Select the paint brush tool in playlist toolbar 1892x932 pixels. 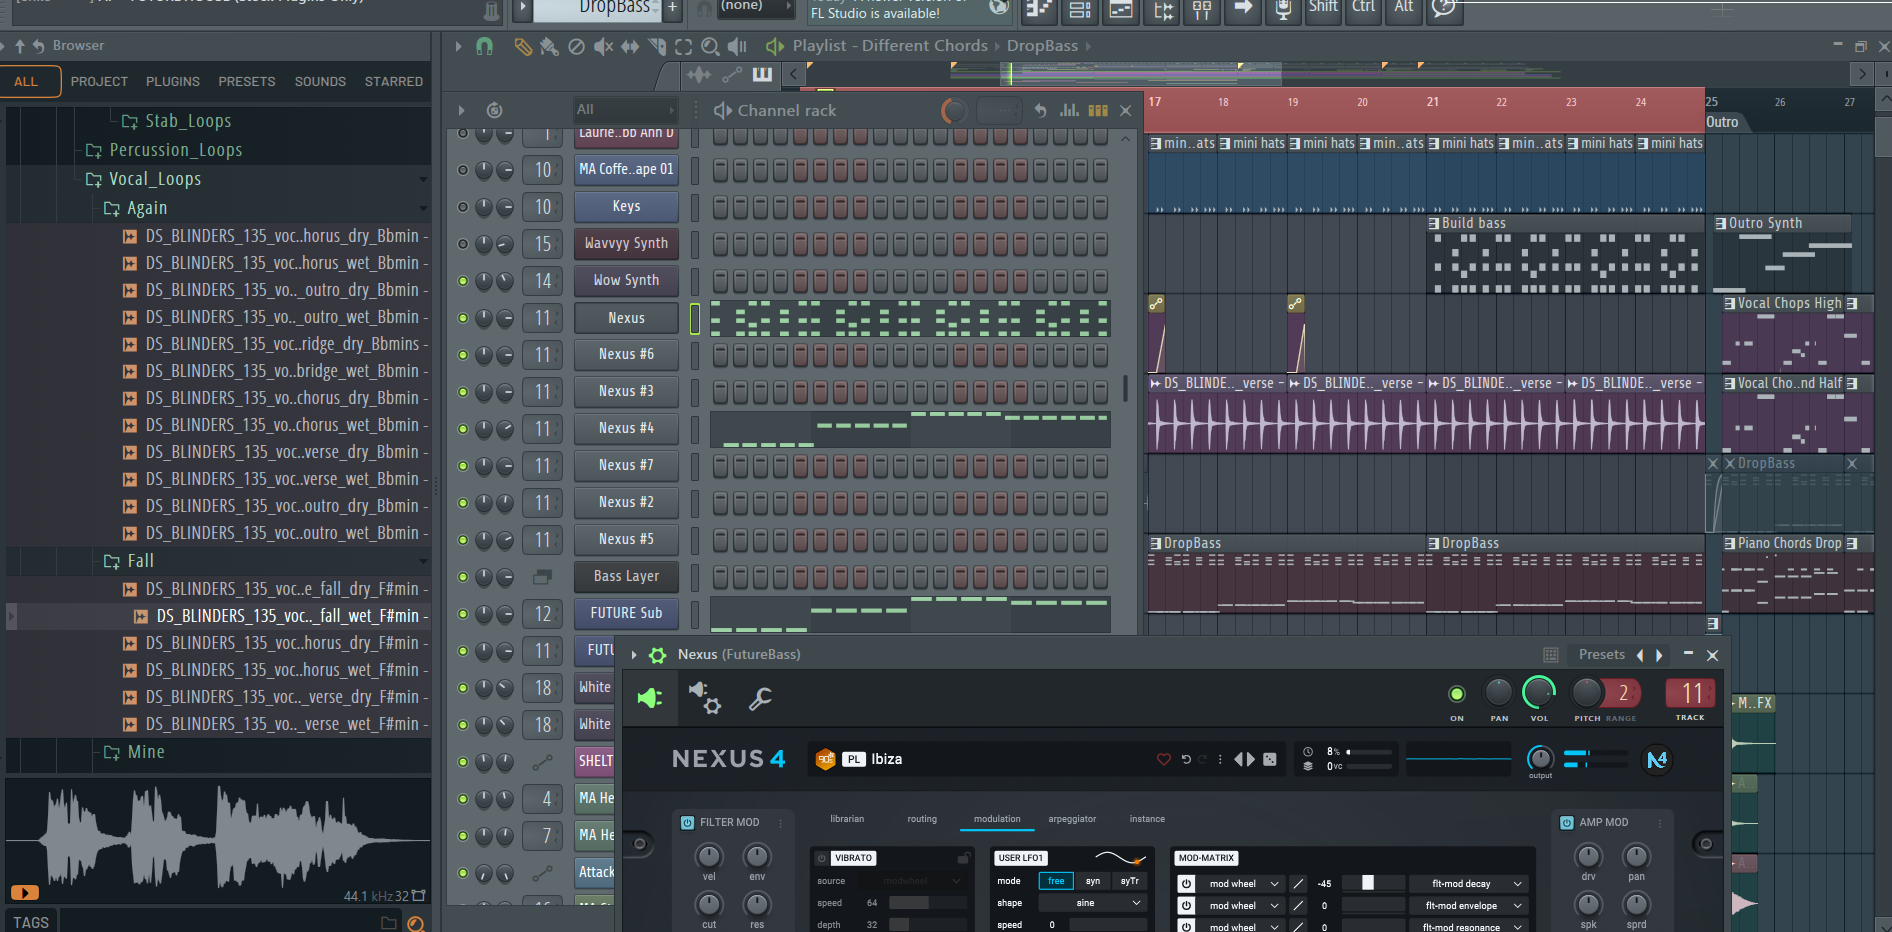[x=548, y=46]
